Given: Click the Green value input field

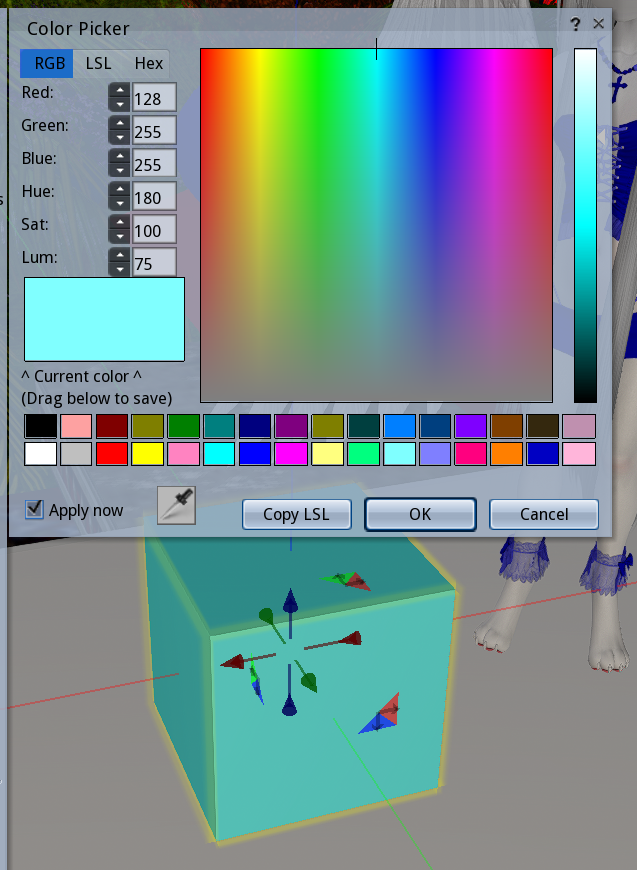Looking at the screenshot, I should pyautogui.click(x=154, y=130).
